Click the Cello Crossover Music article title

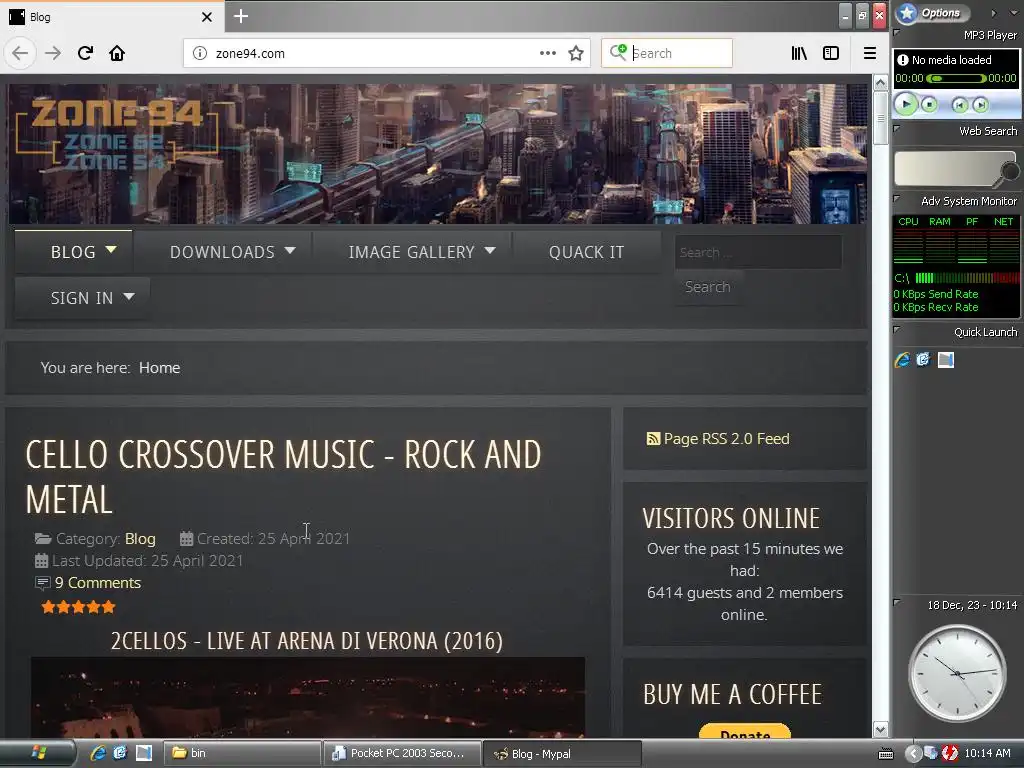(283, 477)
